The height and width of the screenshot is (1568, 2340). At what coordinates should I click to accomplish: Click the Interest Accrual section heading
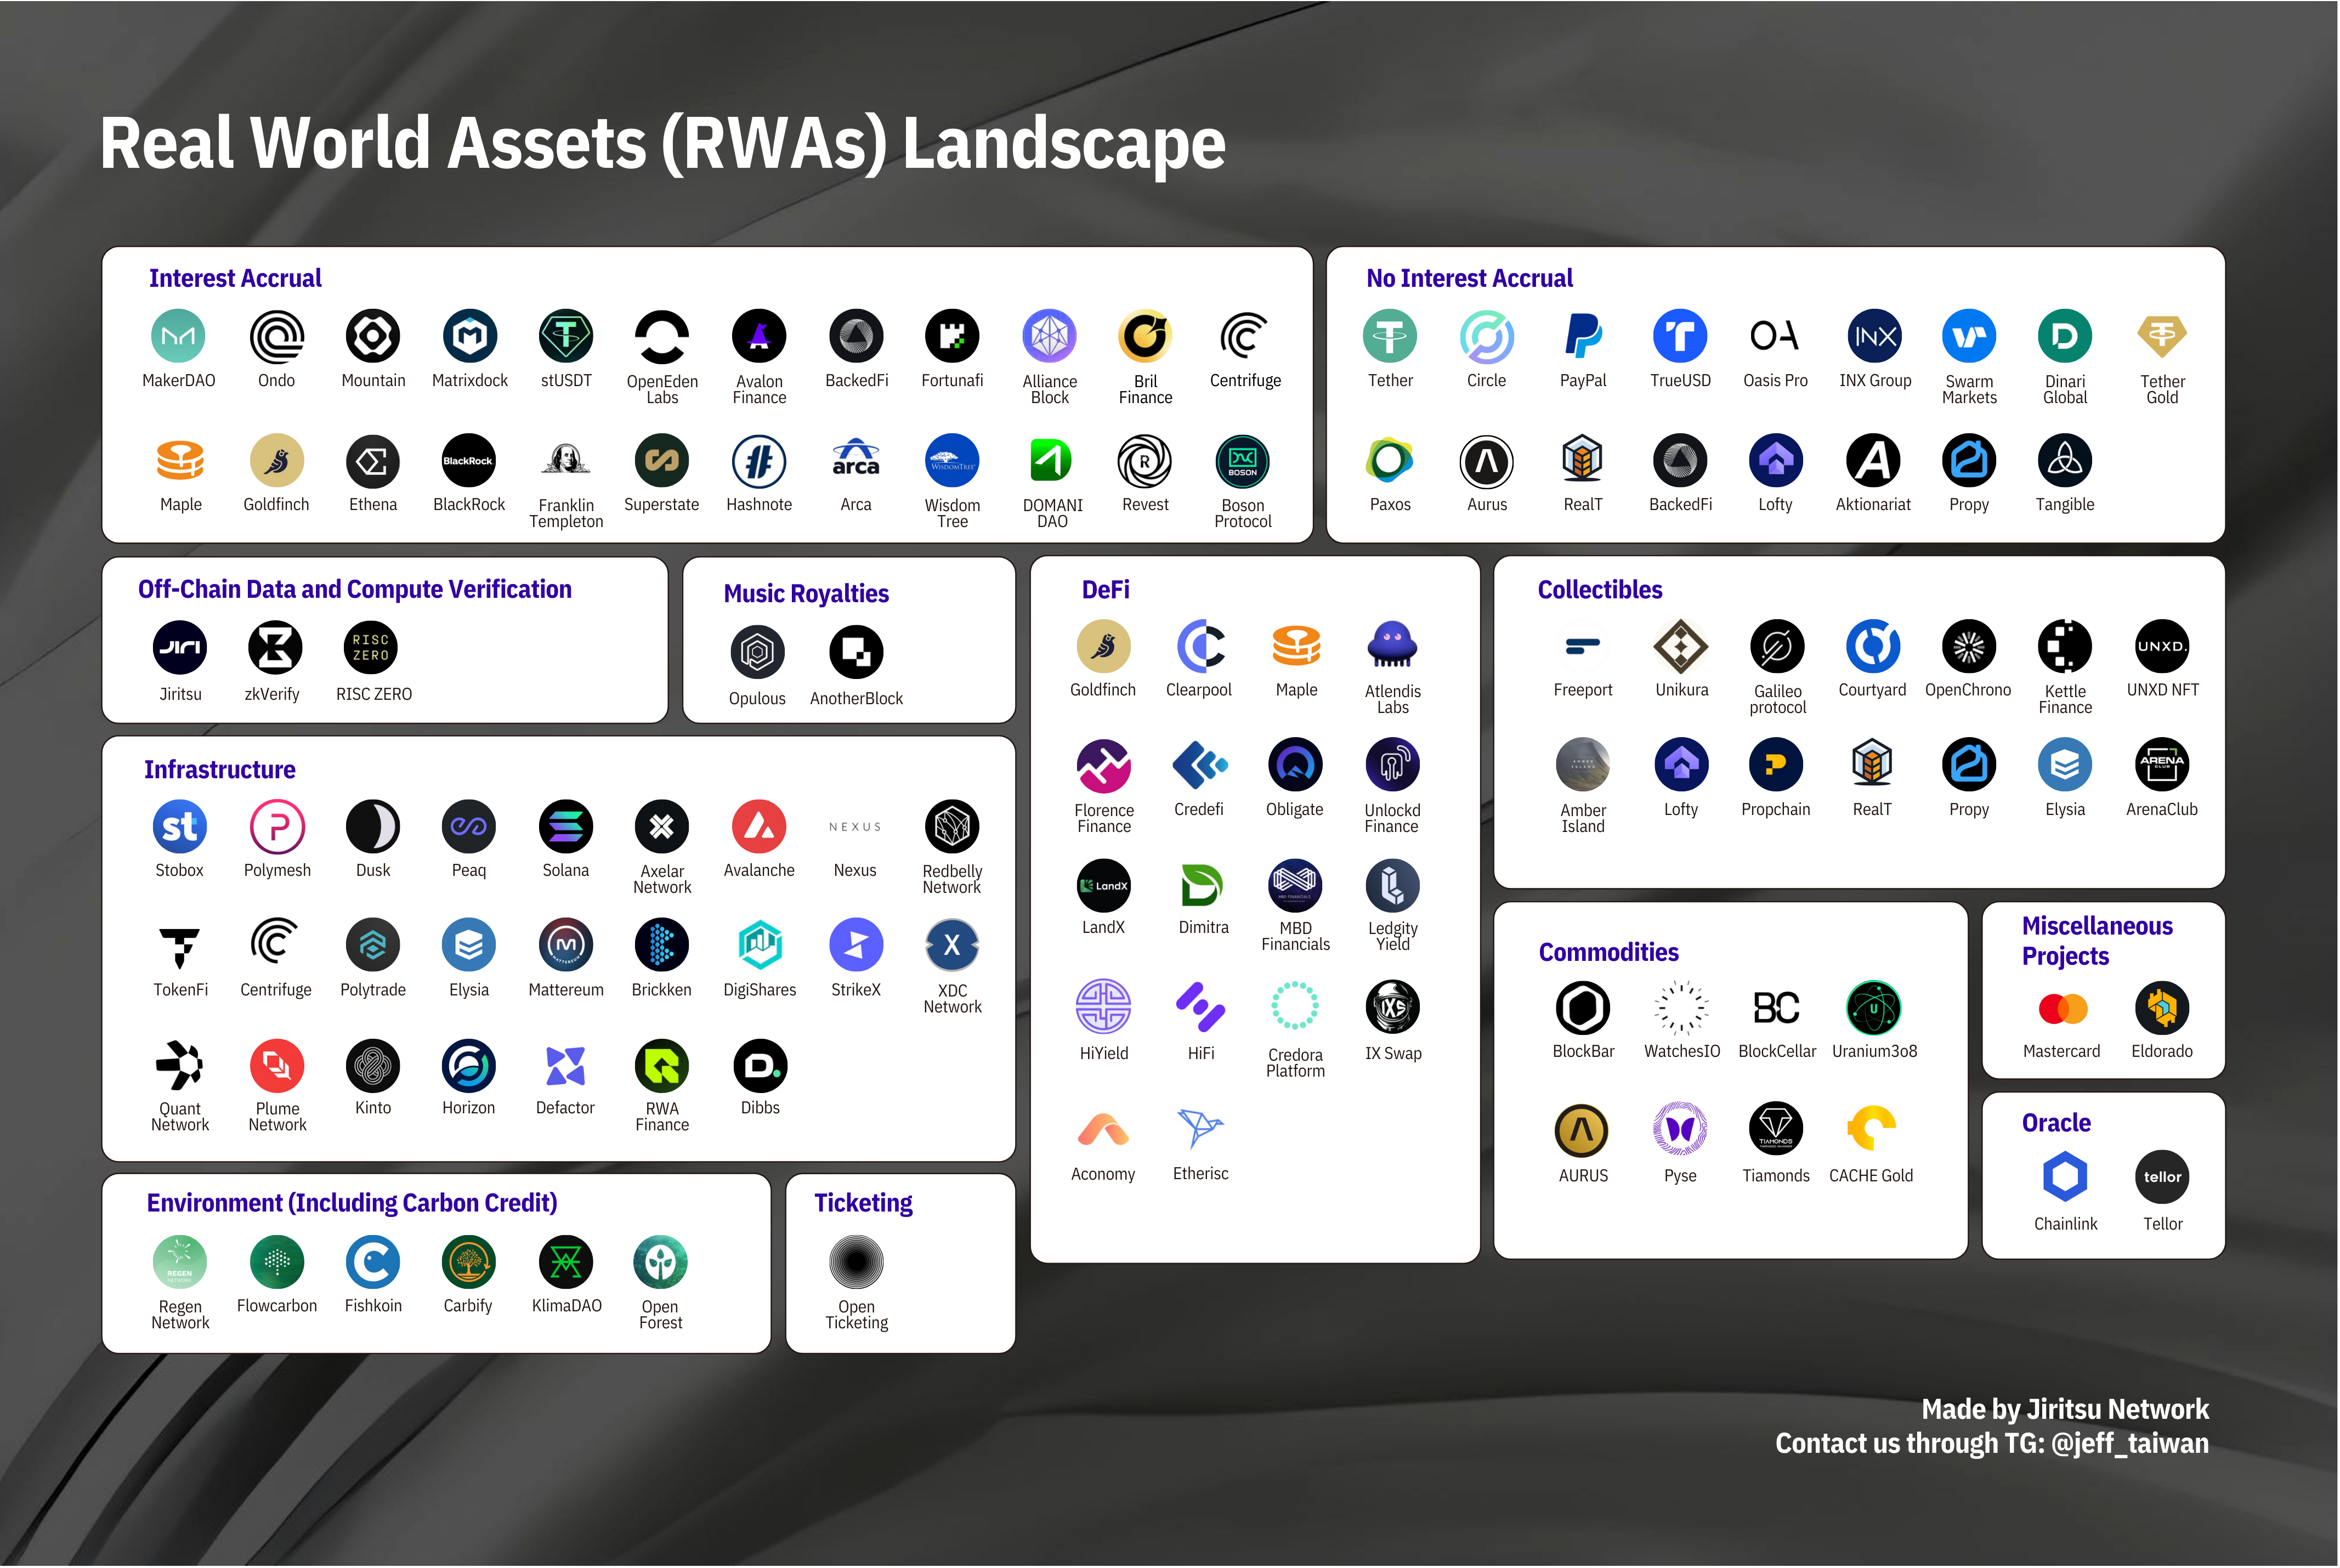235,278
